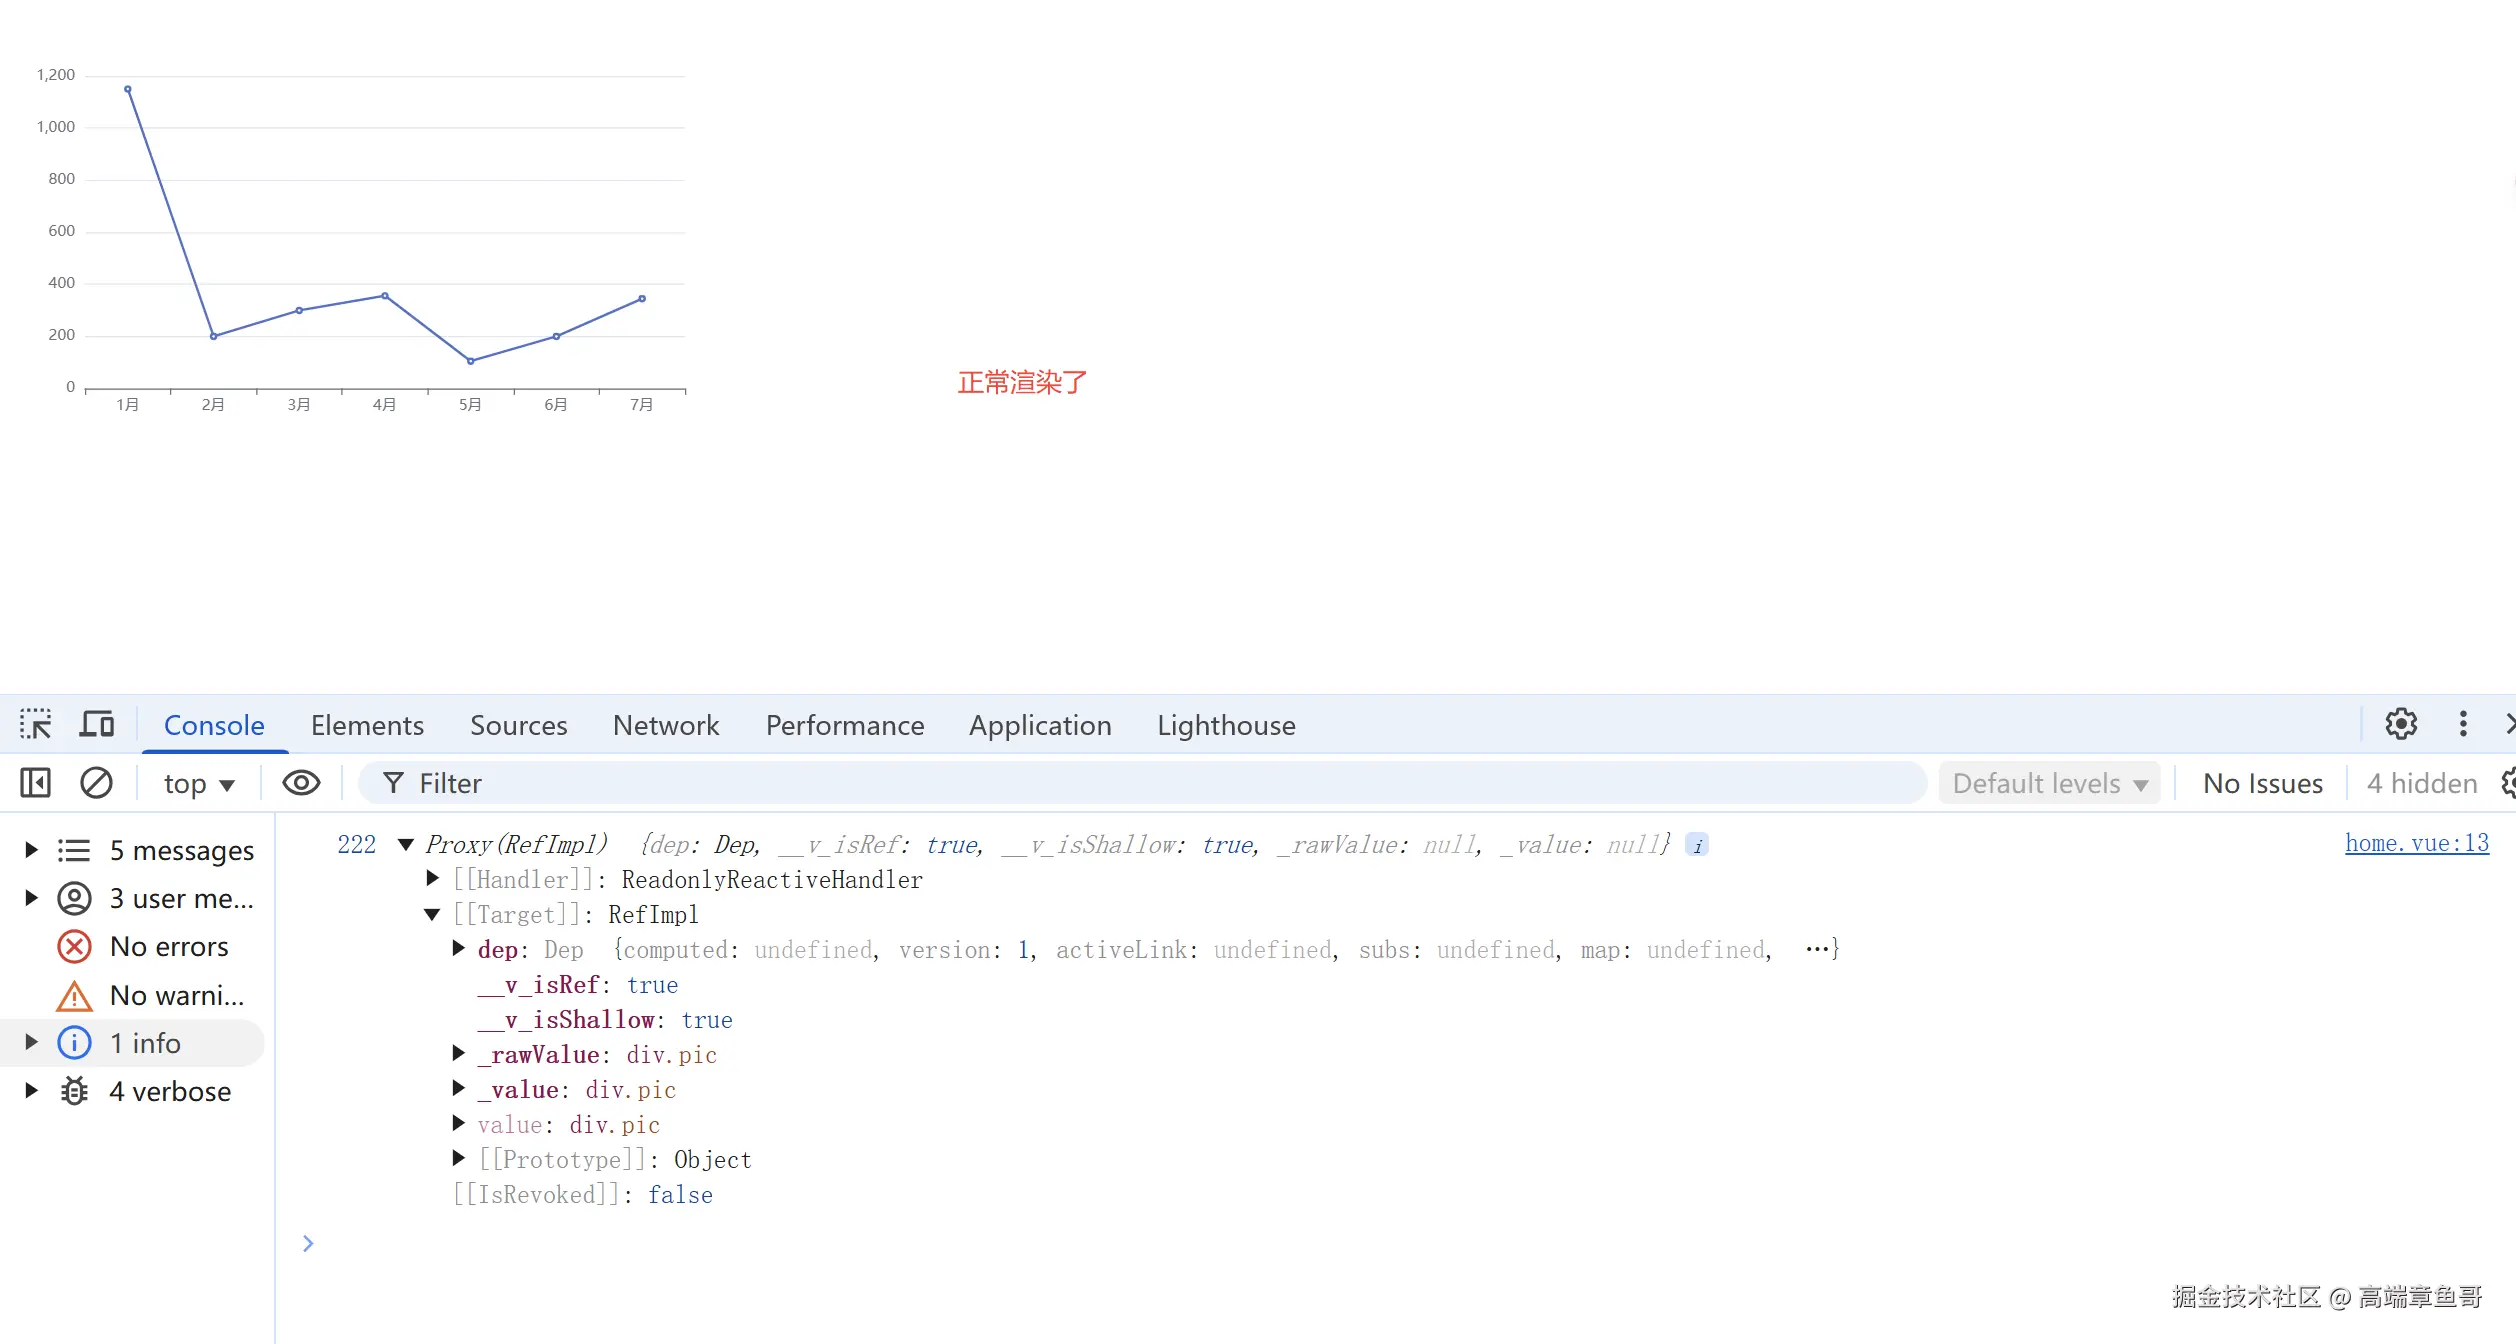Select the No warnings filter
This screenshot has height=1344, width=2516.
click(x=176, y=996)
